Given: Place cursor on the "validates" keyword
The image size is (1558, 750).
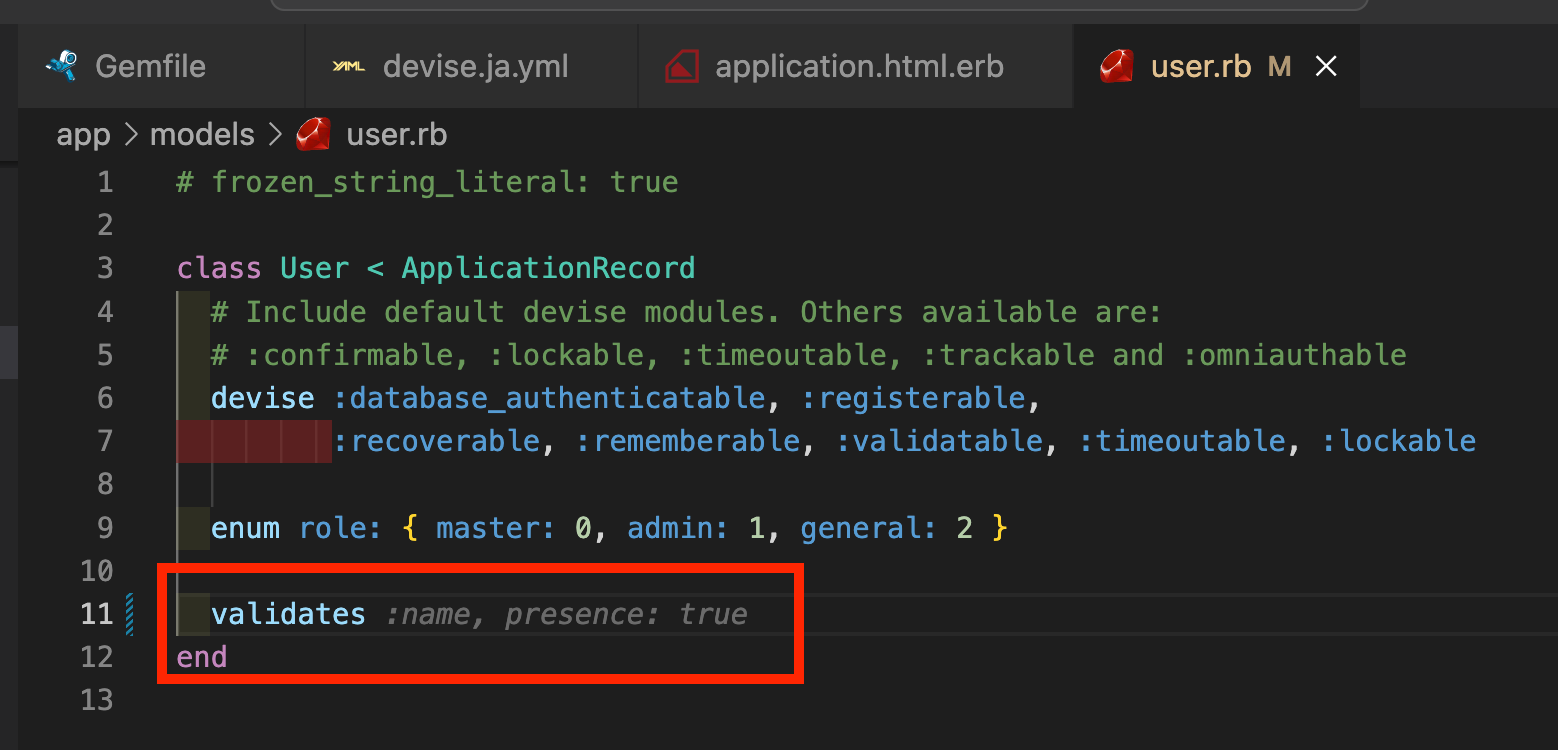Looking at the screenshot, I should (x=288, y=614).
